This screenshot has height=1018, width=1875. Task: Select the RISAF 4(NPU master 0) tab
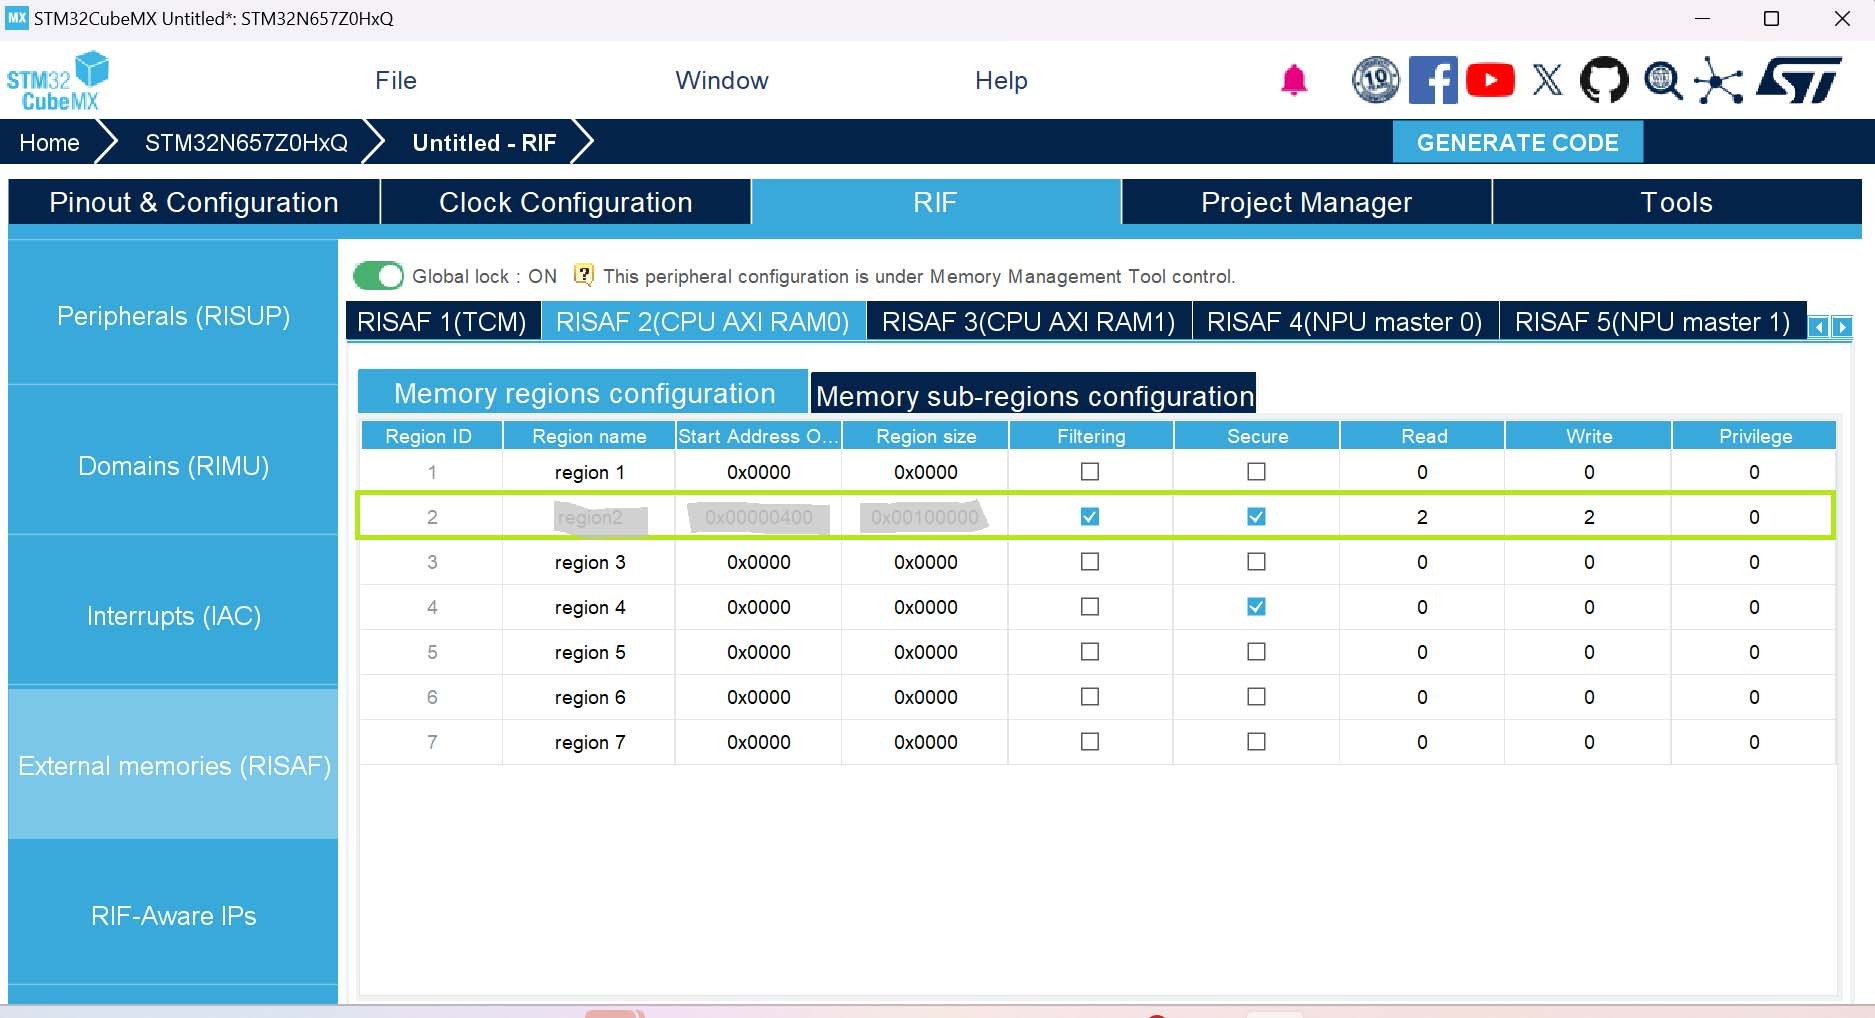(1345, 321)
